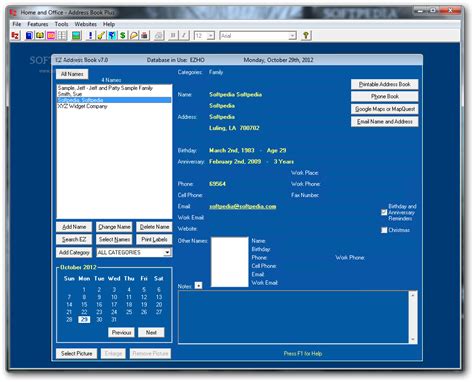
Task: Go to Previous calendar month
Action: pyautogui.click(x=121, y=332)
